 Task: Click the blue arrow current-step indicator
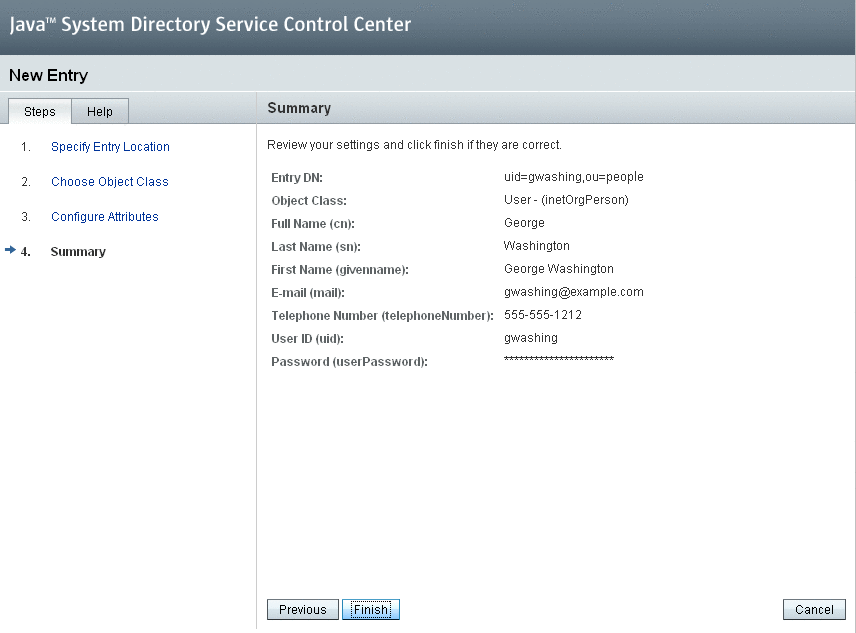click(x=10, y=250)
